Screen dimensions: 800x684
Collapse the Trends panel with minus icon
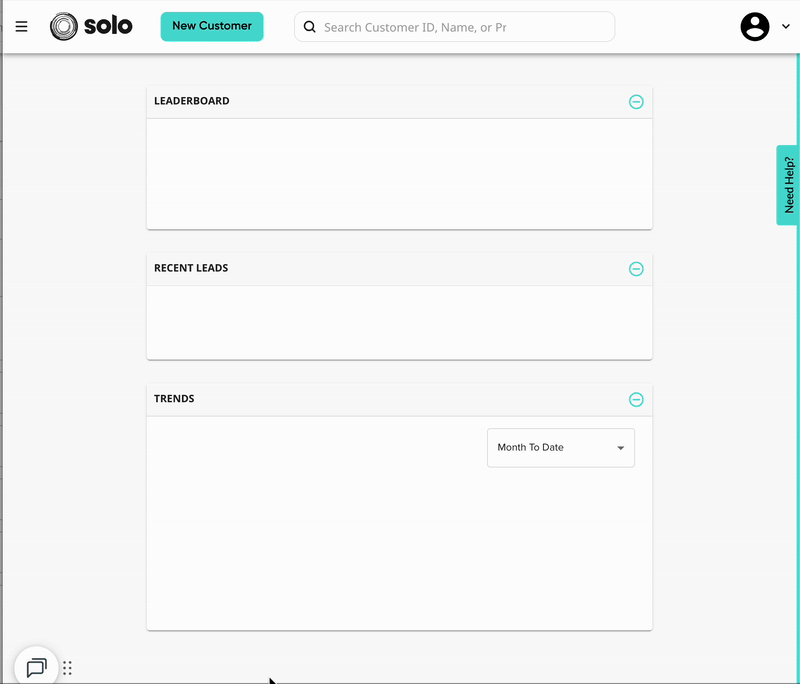pos(636,400)
